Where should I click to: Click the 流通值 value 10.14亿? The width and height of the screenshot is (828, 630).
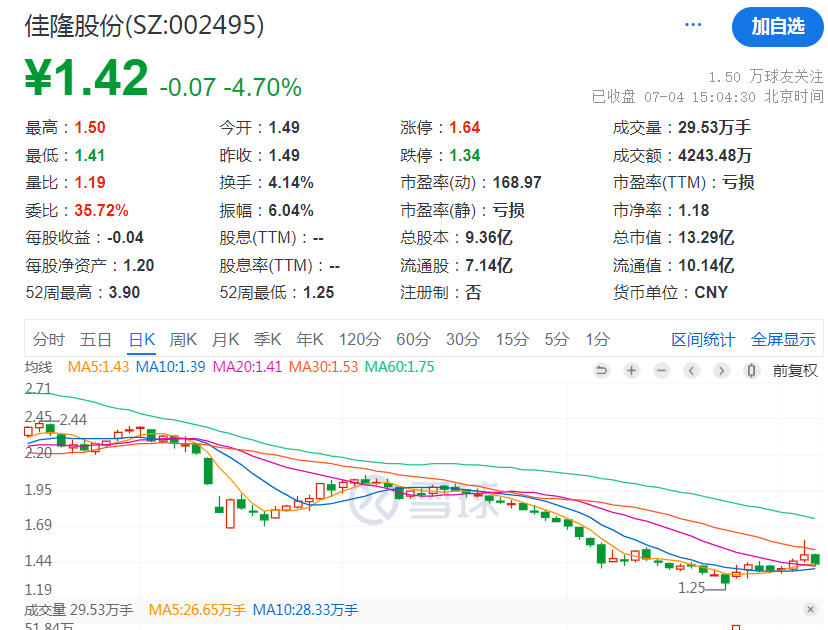[706, 265]
